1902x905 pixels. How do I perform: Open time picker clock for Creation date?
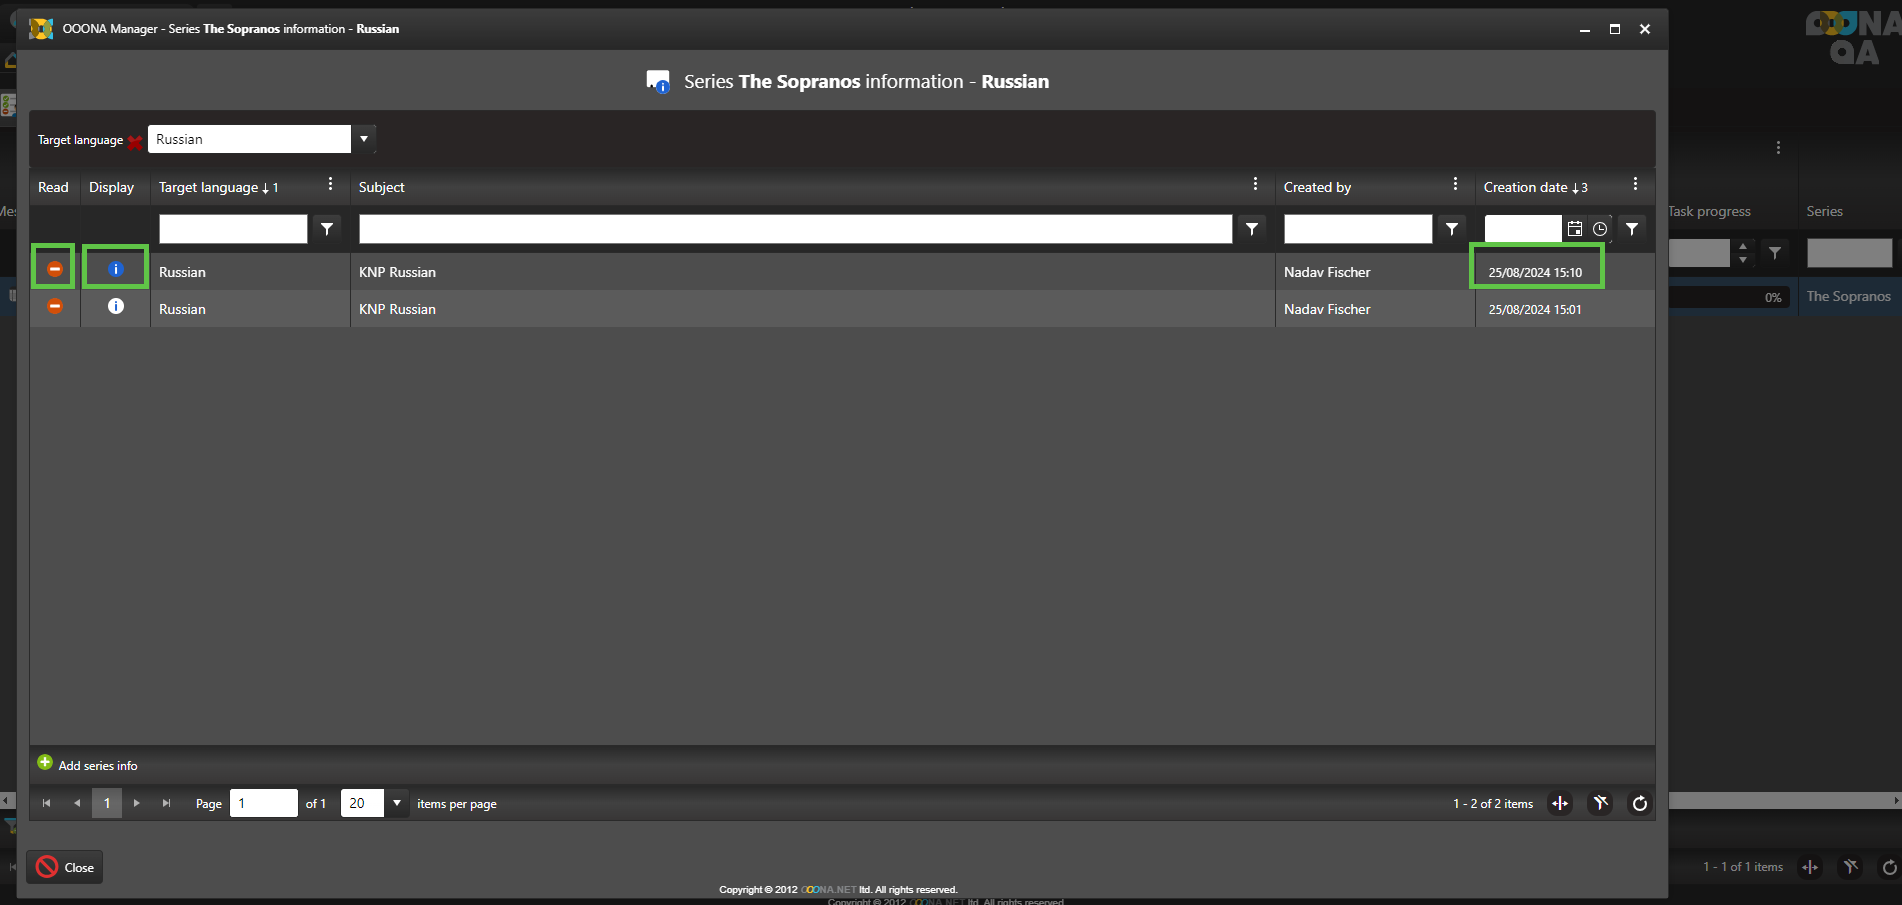(x=1600, y=229)
